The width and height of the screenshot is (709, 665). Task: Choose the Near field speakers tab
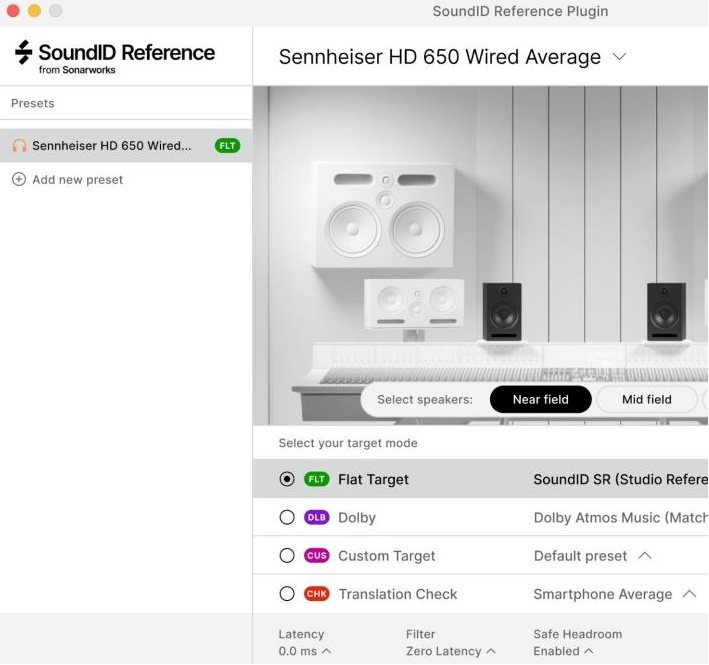pos(540,400)
